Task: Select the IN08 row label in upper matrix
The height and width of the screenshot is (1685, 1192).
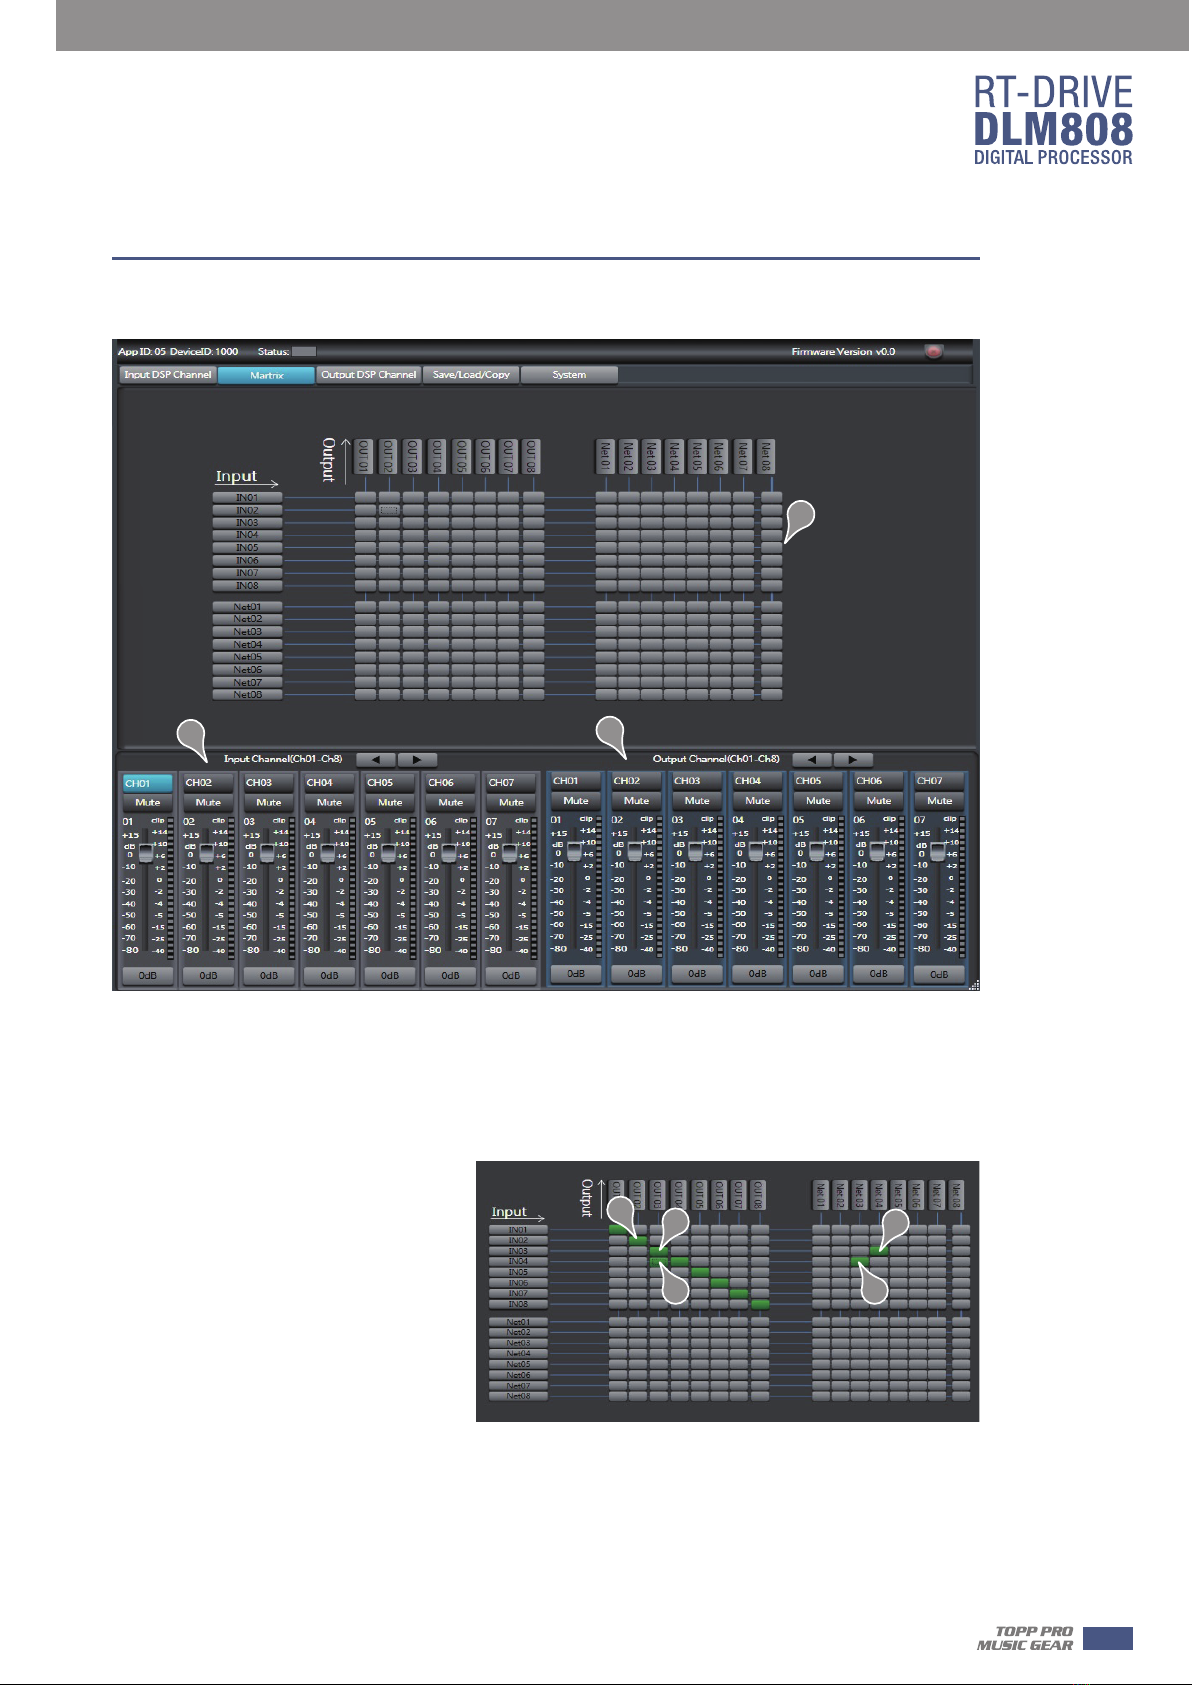Action: click(x=247, y=586)
